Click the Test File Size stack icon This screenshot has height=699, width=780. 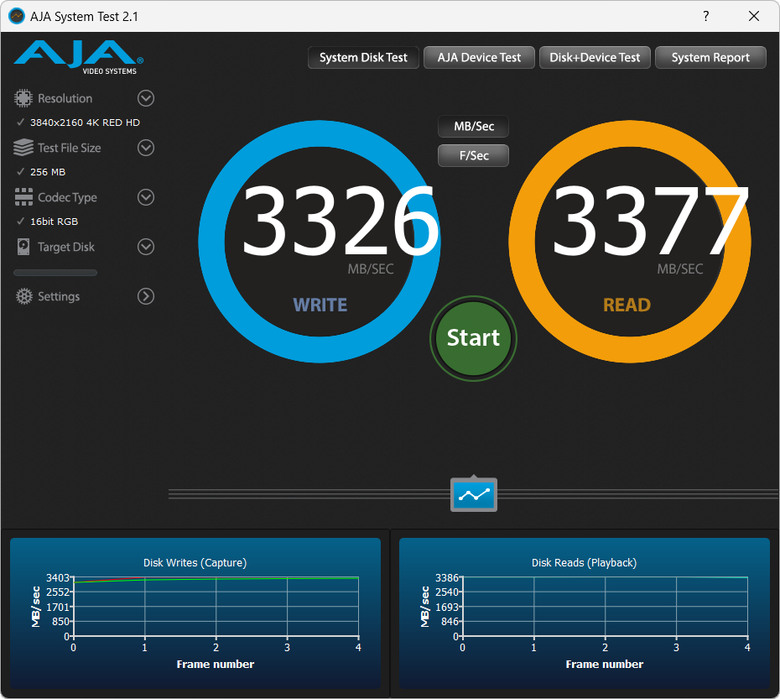23,148
